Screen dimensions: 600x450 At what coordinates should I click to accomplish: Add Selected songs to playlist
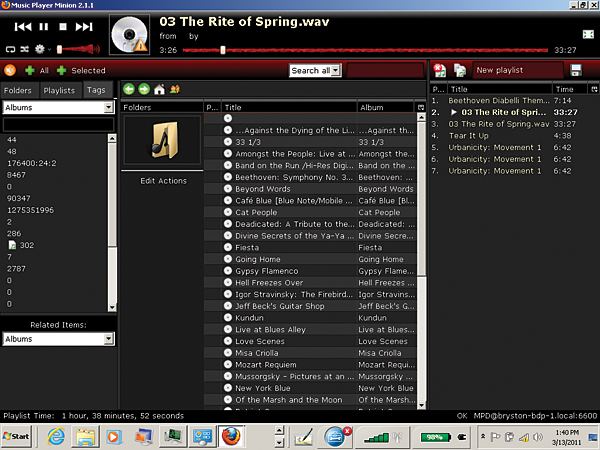tap(81, 70)
